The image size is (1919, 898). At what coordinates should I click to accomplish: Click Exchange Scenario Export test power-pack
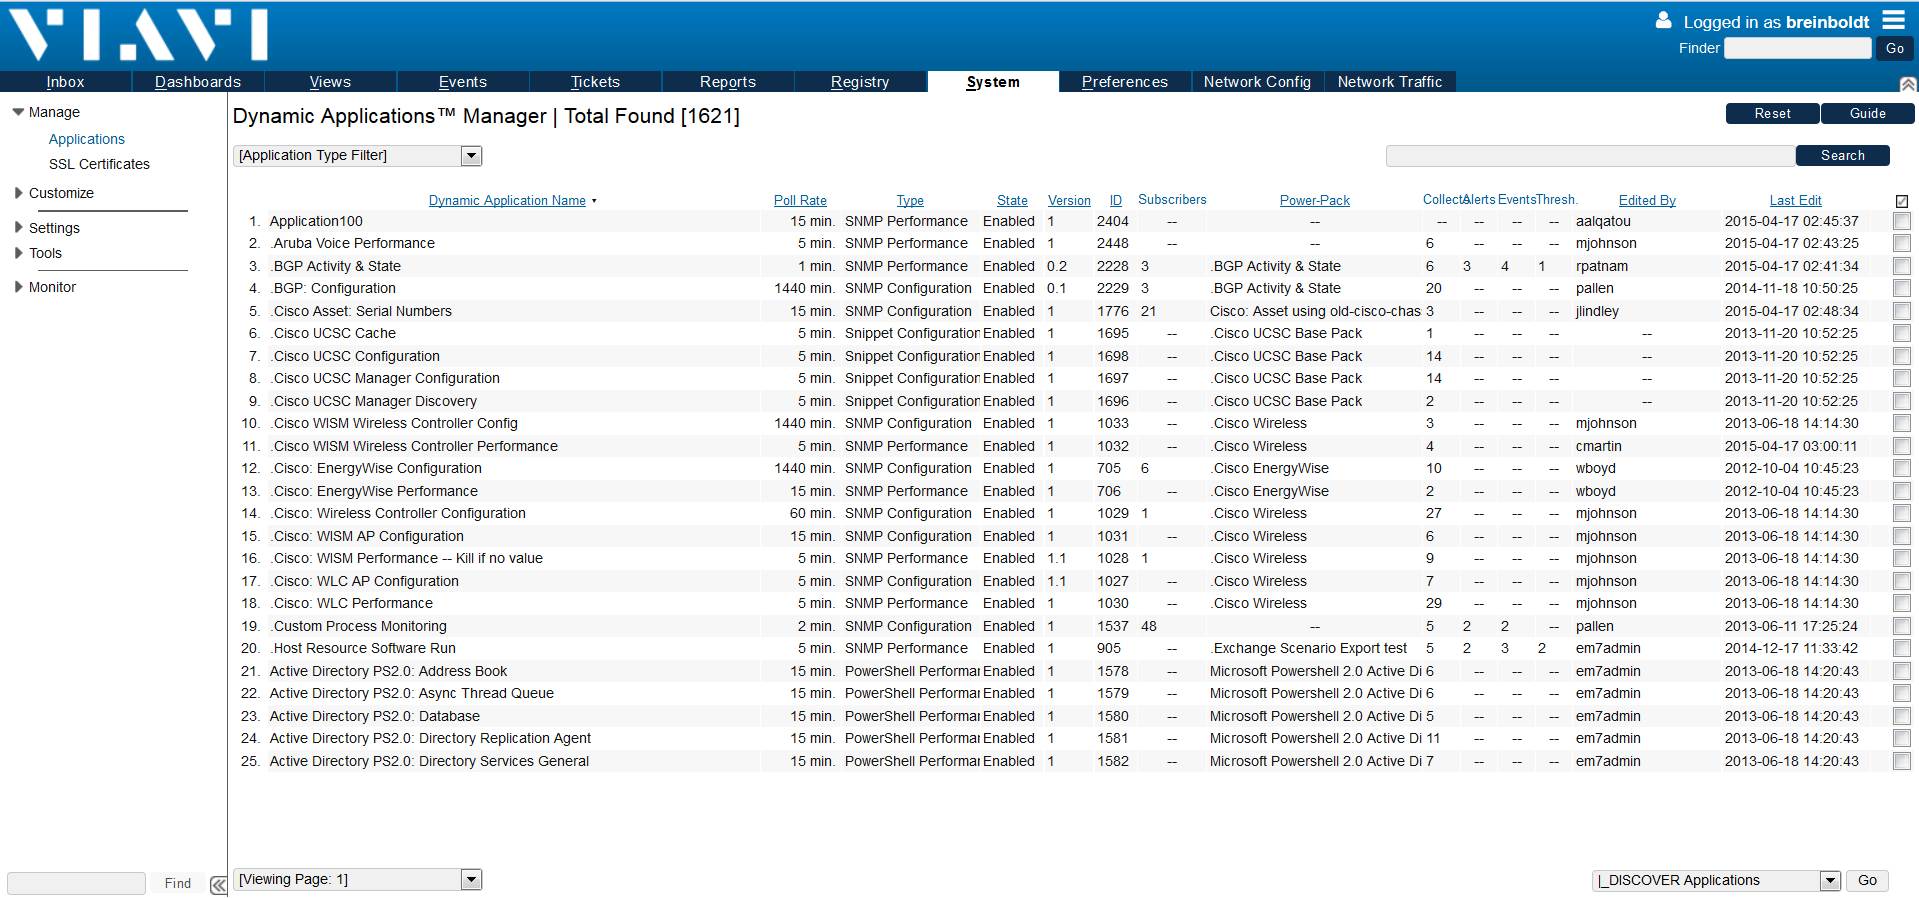[1308, 648]
